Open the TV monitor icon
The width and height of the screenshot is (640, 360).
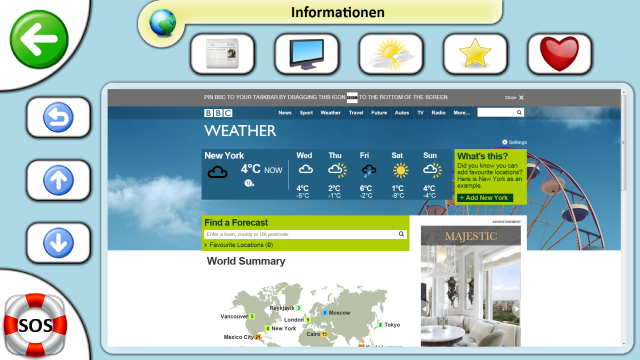click(x=307, y=54)
